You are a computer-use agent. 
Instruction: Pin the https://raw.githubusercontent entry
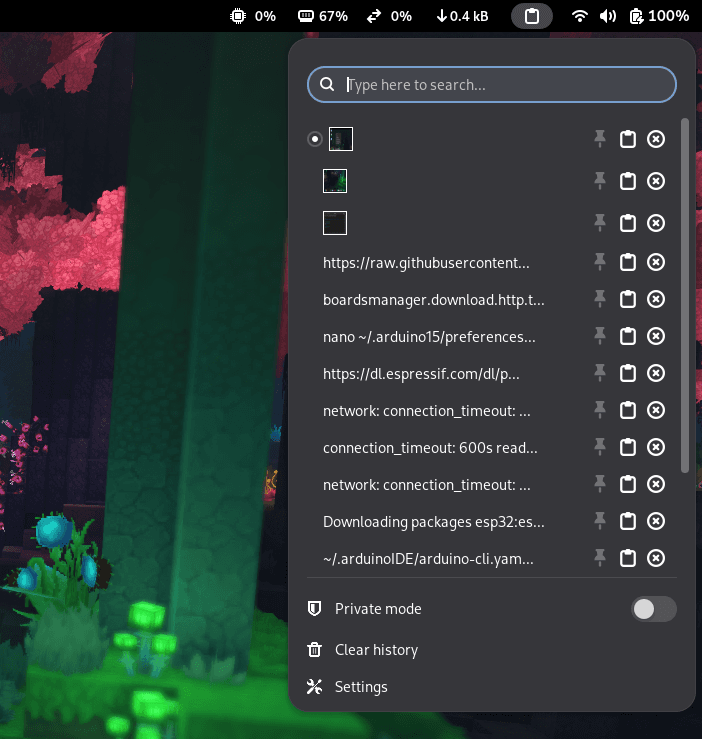click(x=600, y=262)
